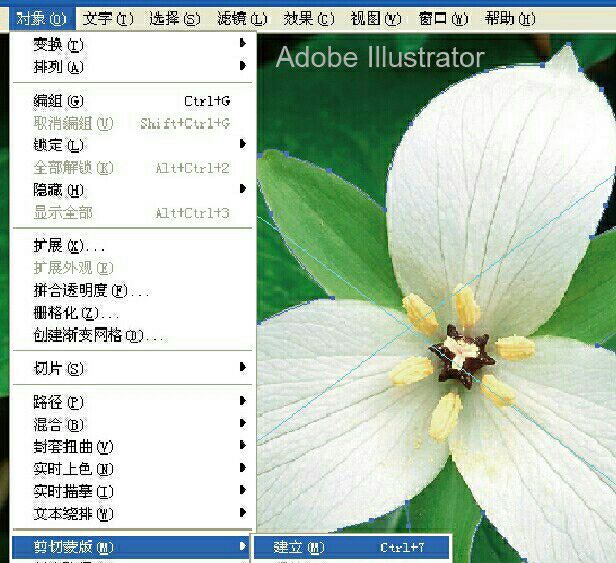Screen dimensions: 616x563
Task: Choose 栅格化(Z)... menu entry
Action: pos(133,313)
